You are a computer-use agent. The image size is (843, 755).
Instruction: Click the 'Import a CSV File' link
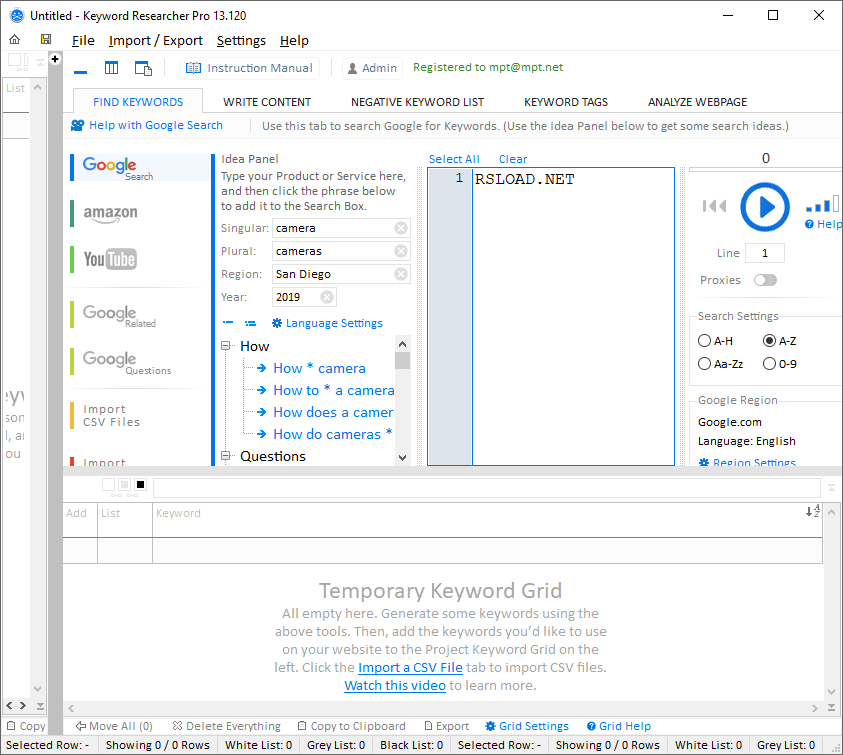tap(410, 667)
